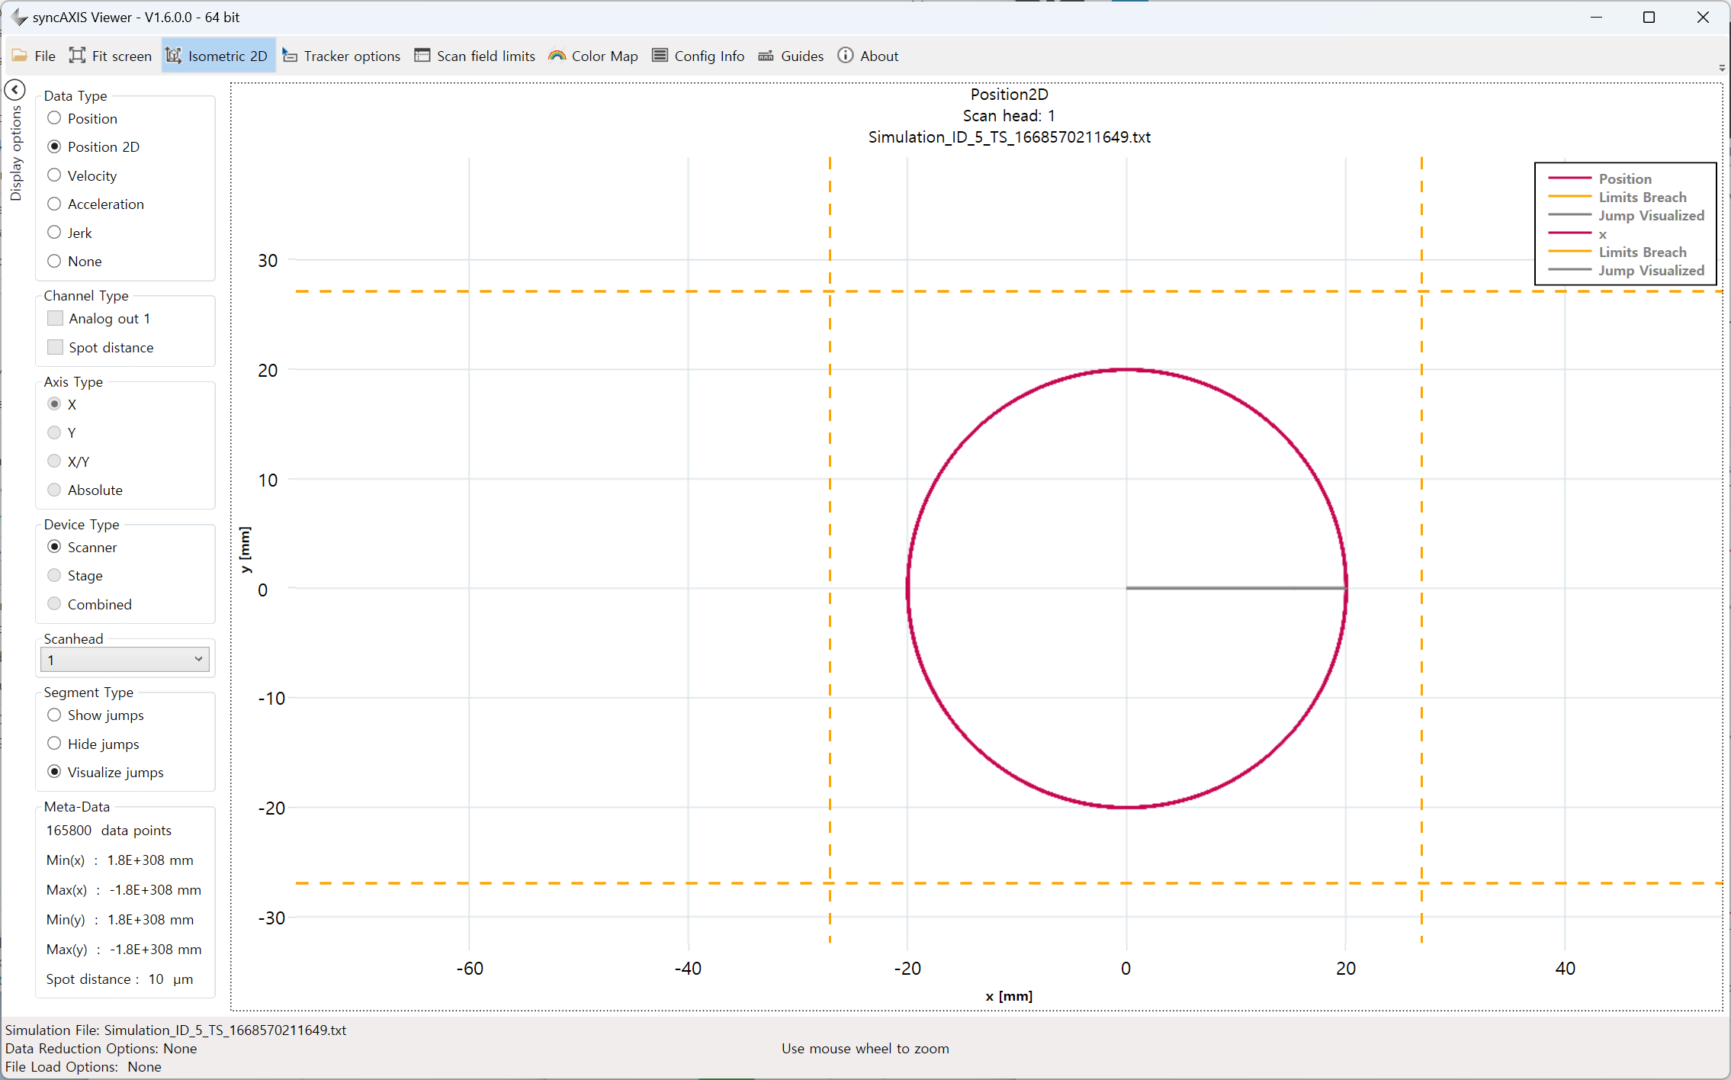Click the Guides icon
The height and width of the screenshot is (1080, 1731).
(x=766, y=56)
